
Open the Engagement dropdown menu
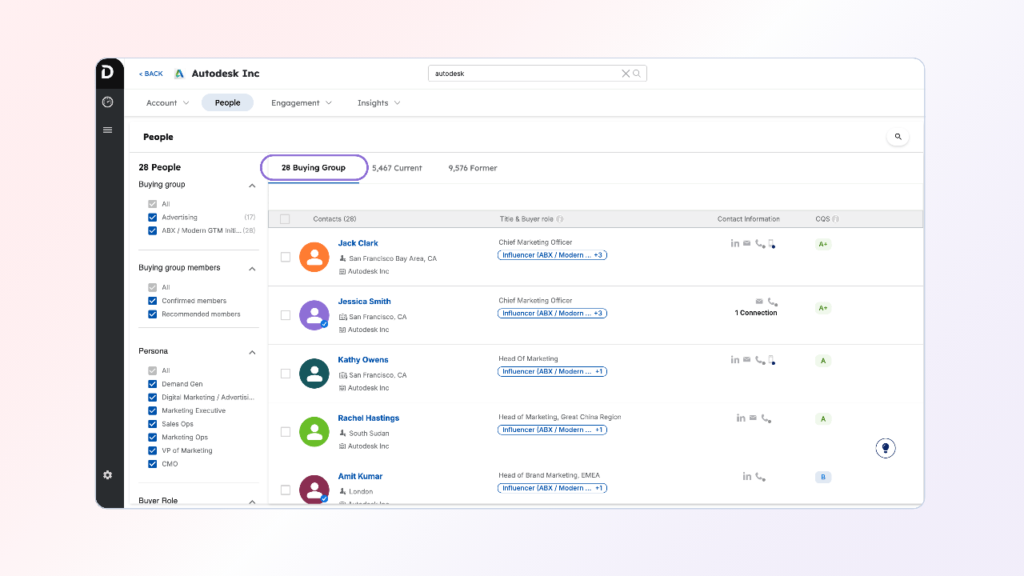pos(301,103)
